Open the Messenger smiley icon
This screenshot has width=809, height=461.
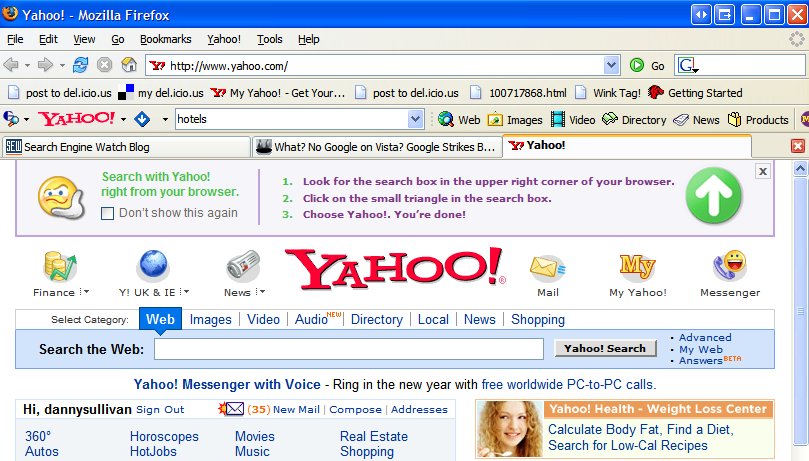click(730, 267)
